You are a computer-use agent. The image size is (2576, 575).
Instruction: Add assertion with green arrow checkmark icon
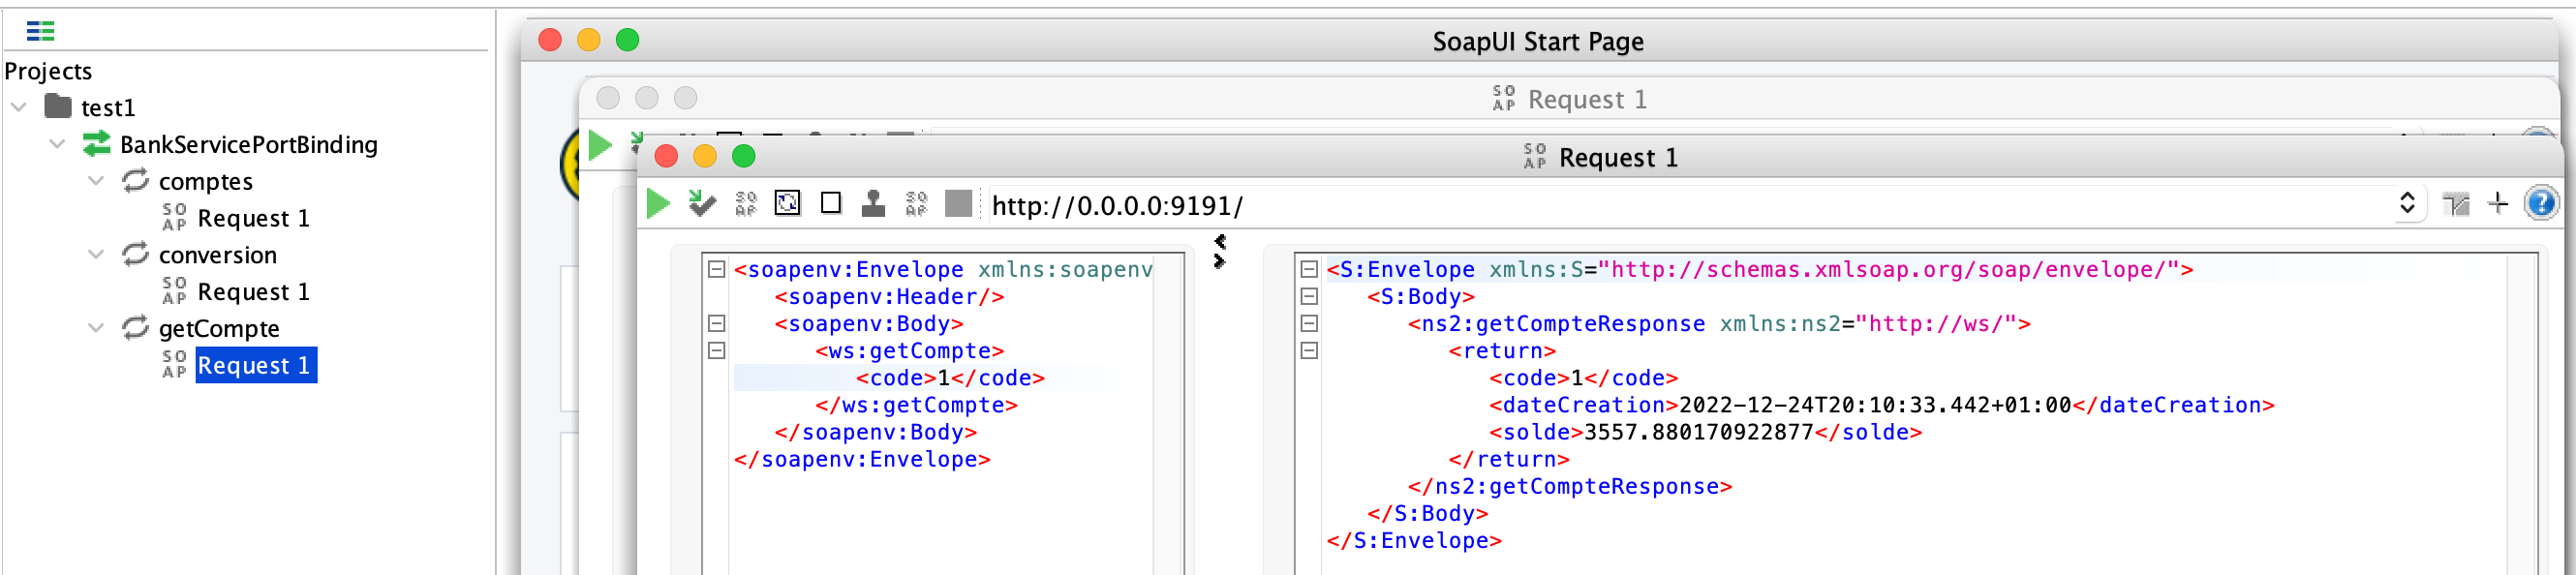tap(702, 204)
